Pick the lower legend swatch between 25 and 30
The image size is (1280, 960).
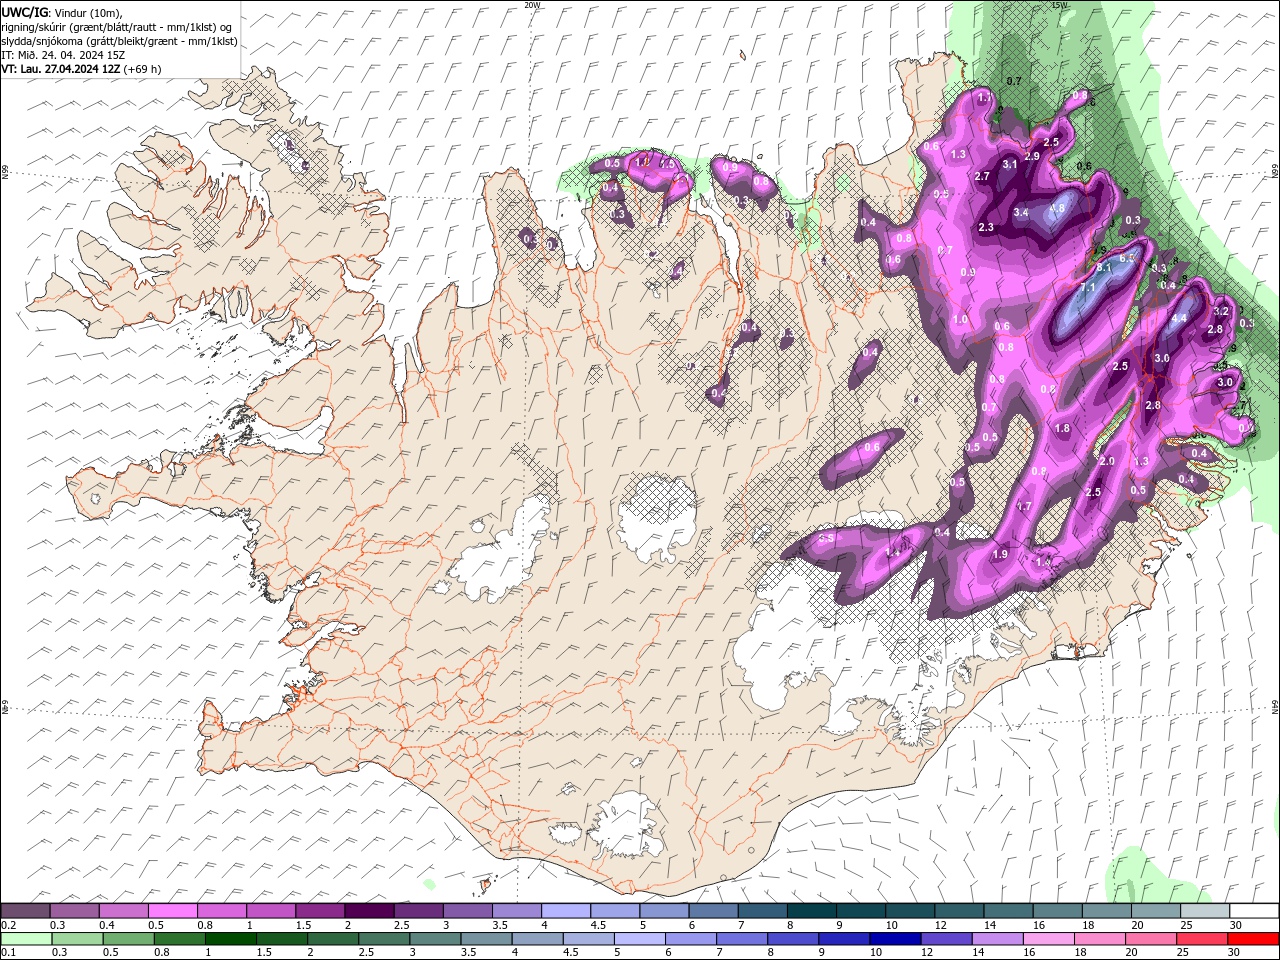coord(1202,939)
